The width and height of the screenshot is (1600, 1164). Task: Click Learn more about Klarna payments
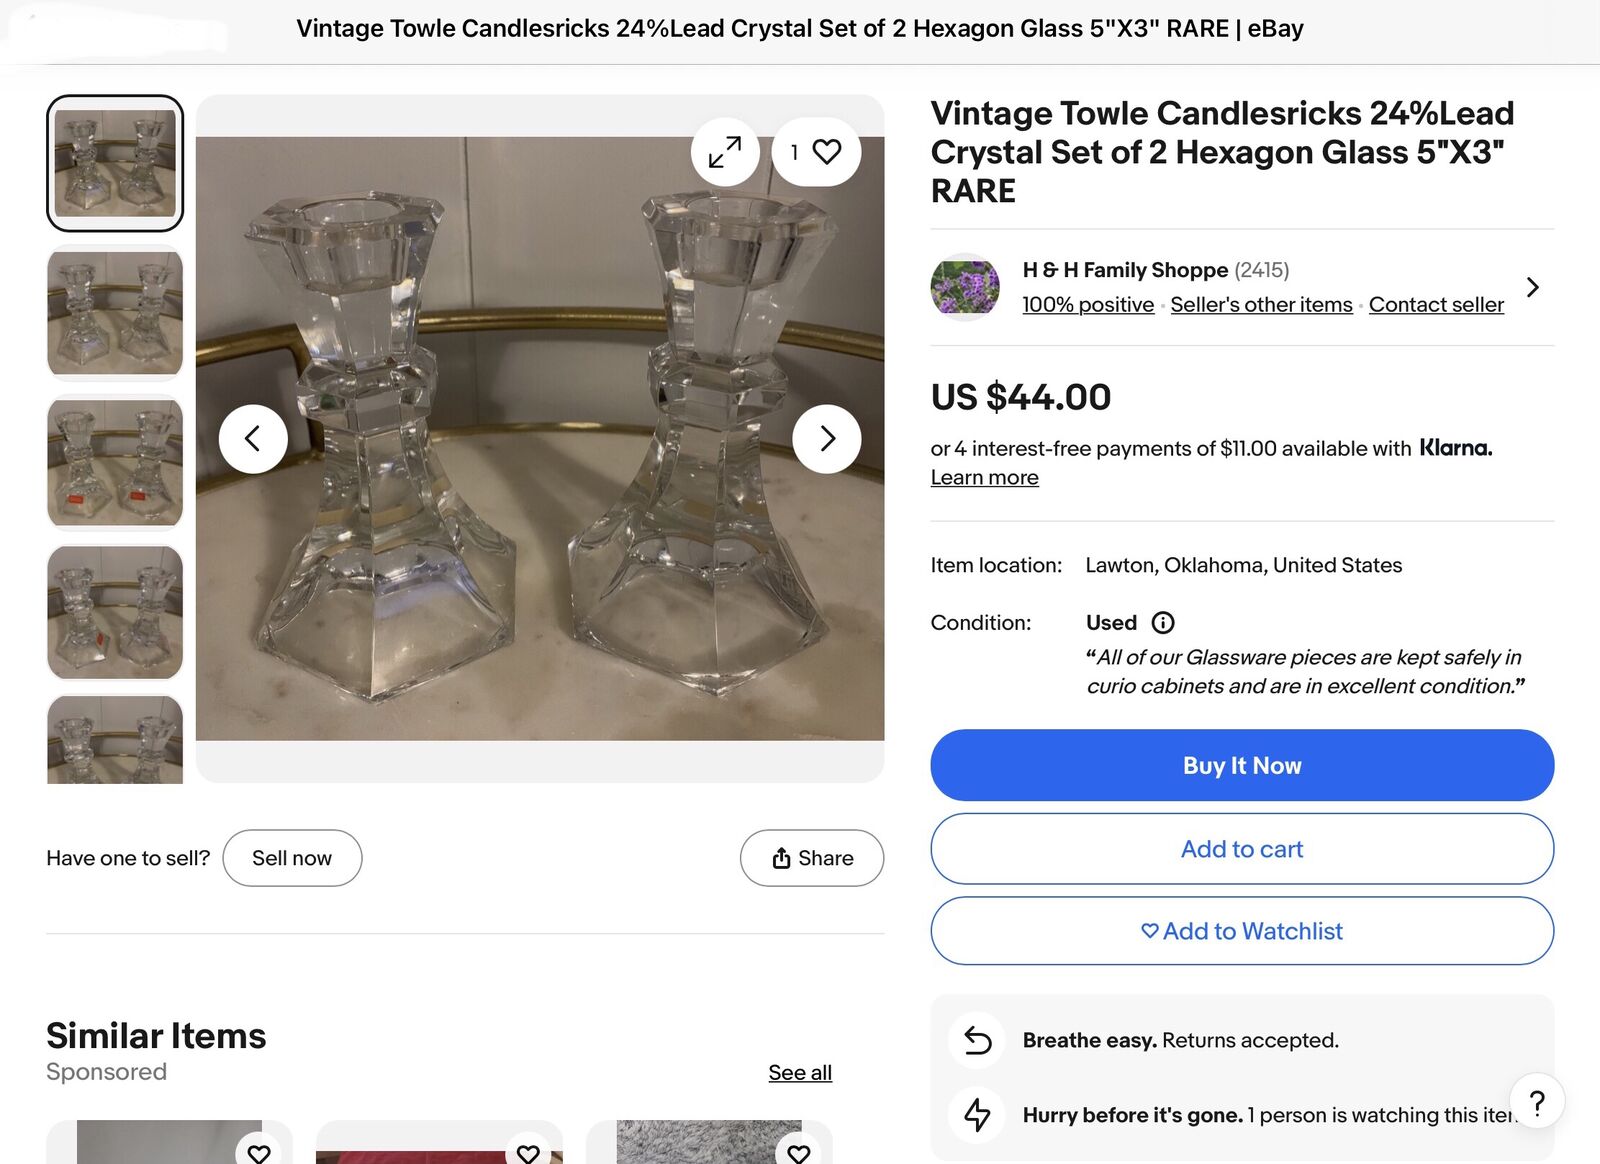[x=984, y=477]
